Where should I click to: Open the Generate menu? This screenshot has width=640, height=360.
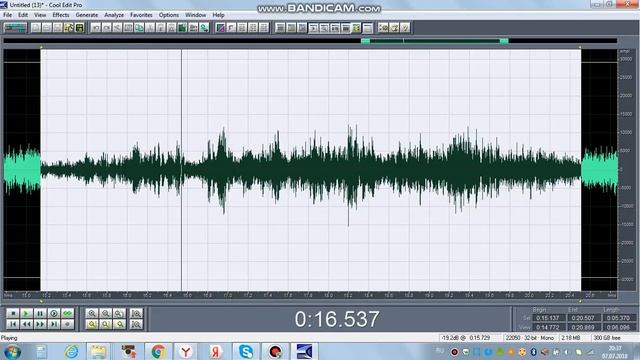[87, 15]
